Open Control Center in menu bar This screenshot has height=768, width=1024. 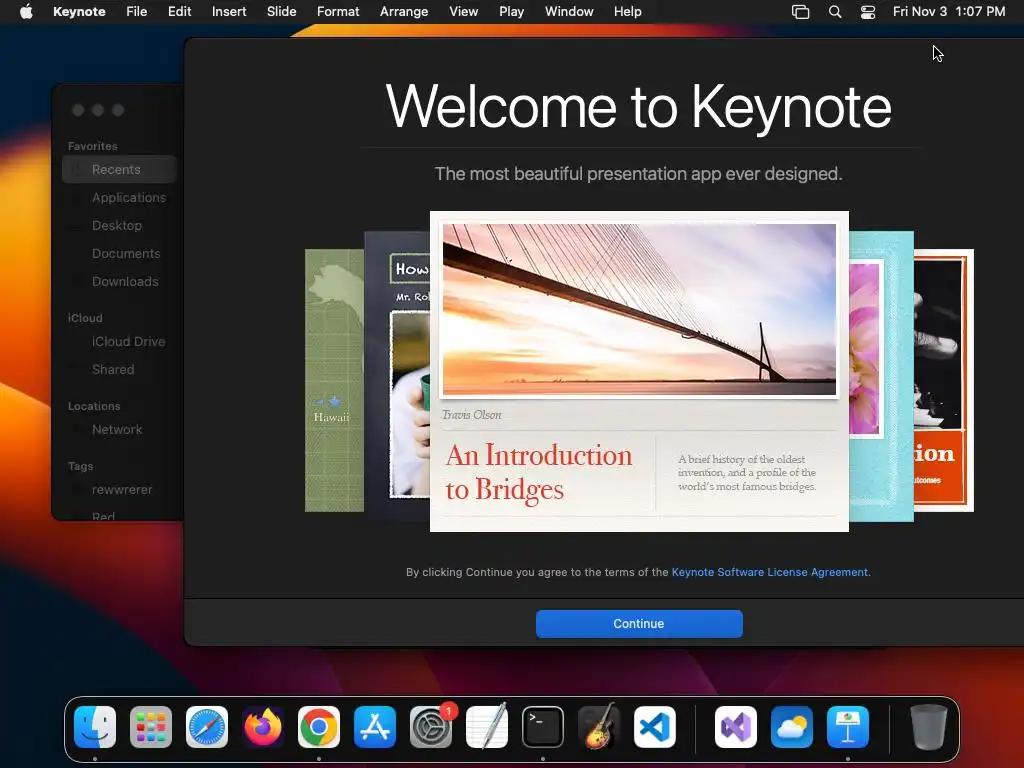[x=868, y=12]
